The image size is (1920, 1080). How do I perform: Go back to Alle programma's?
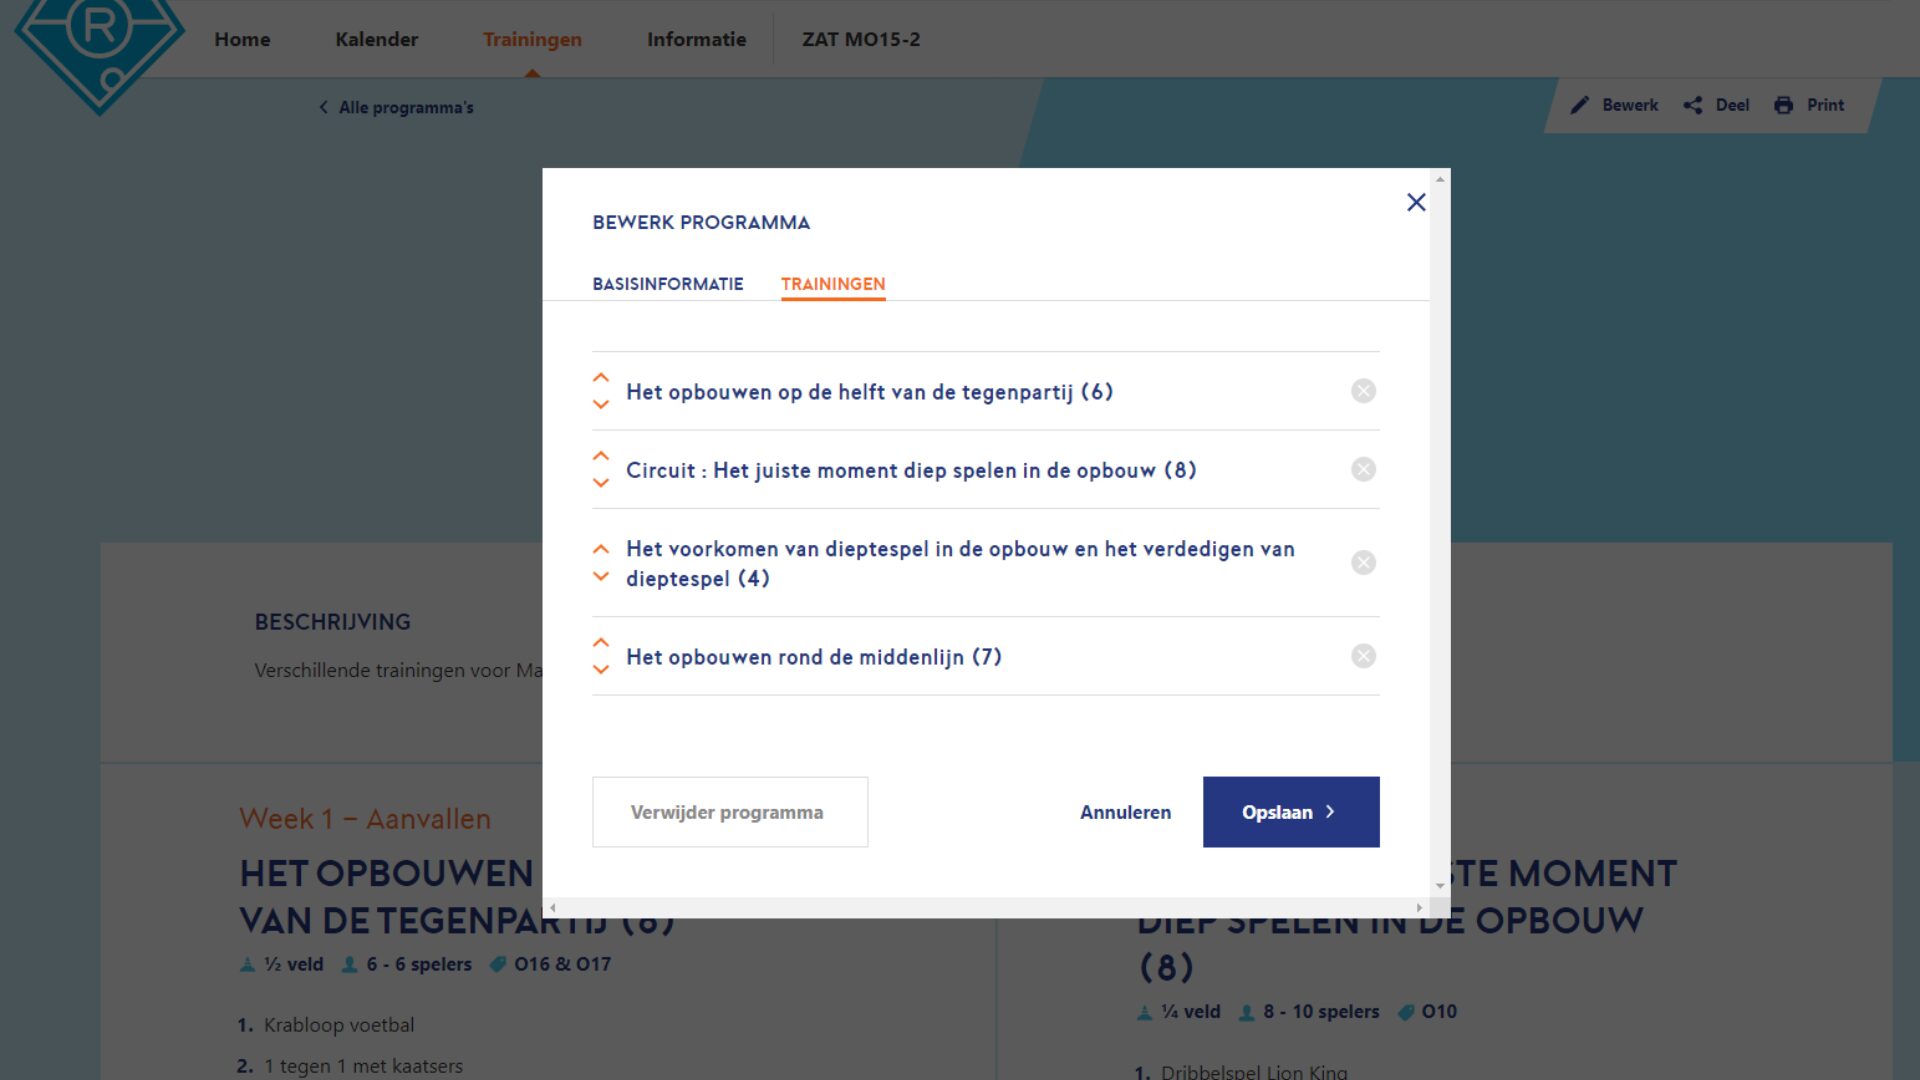pyautogui.click(x=396, y=107)
